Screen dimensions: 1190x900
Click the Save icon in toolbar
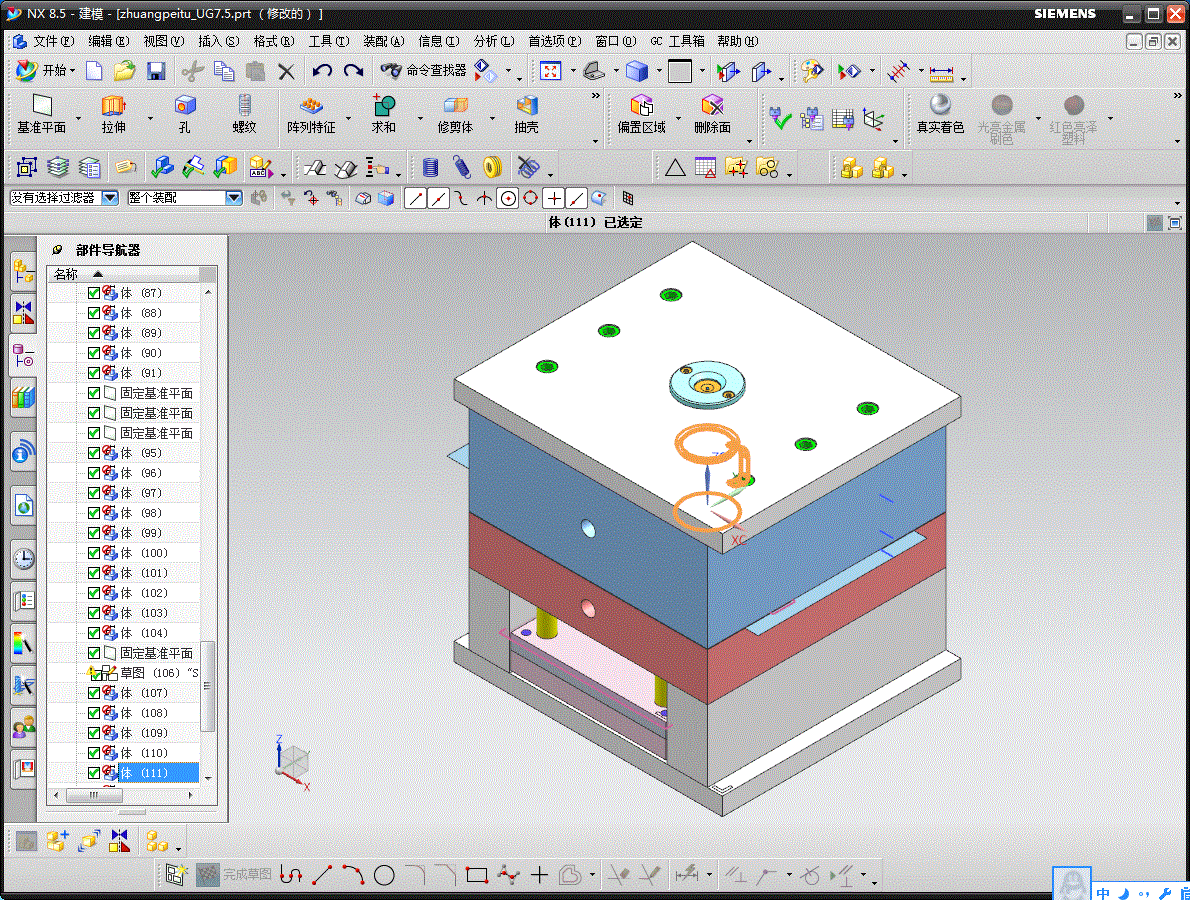156,71
